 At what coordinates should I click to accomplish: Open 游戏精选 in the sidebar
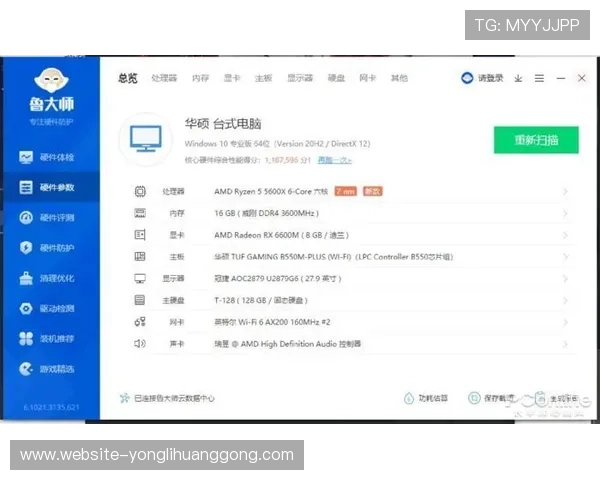pos(47,369)
